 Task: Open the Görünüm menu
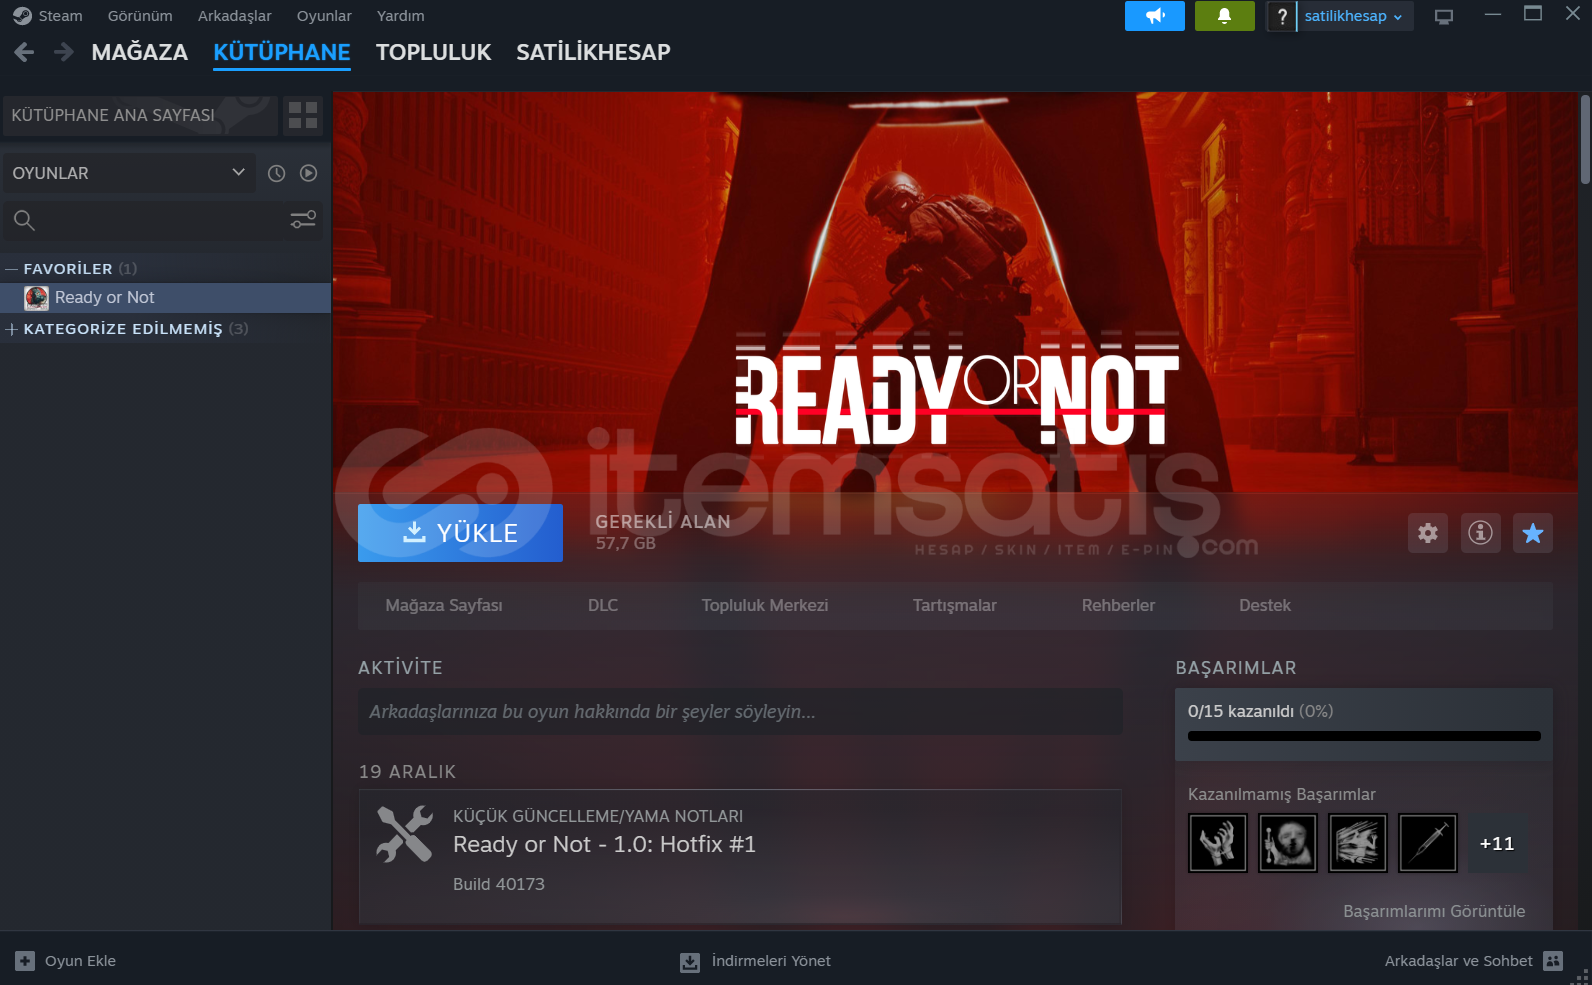(x=140, y=16)
